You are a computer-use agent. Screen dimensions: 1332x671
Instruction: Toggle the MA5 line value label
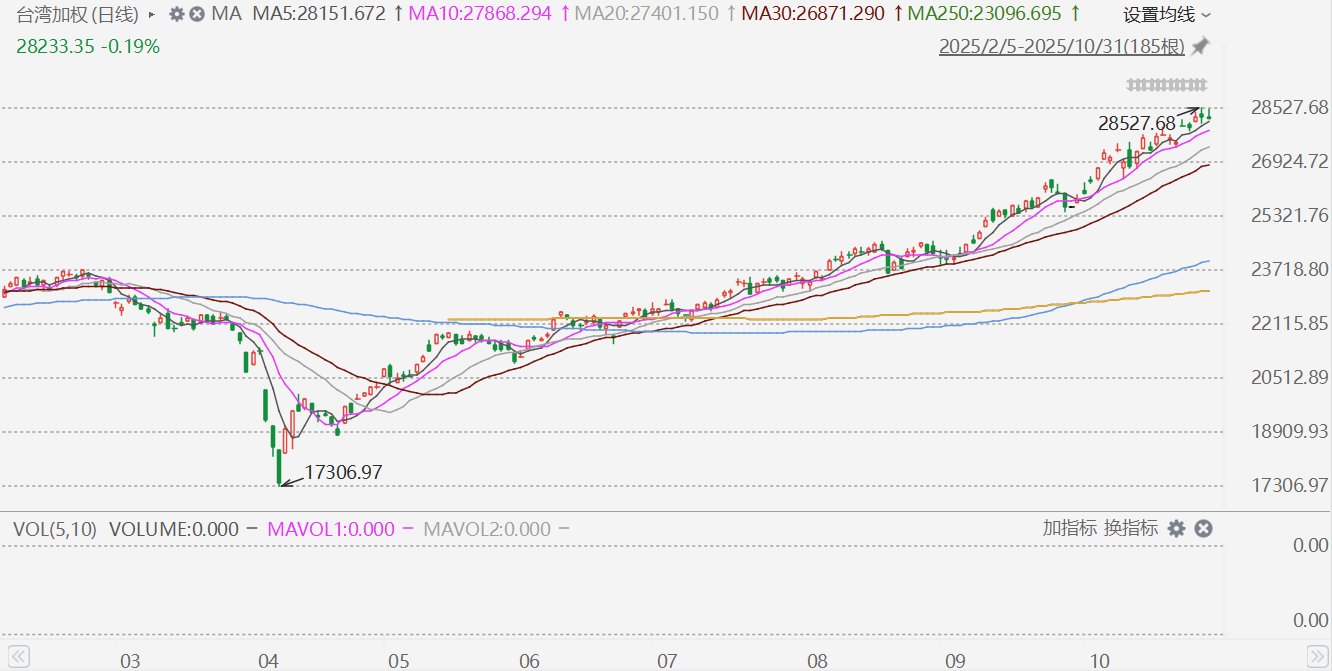tap(319, 15)
